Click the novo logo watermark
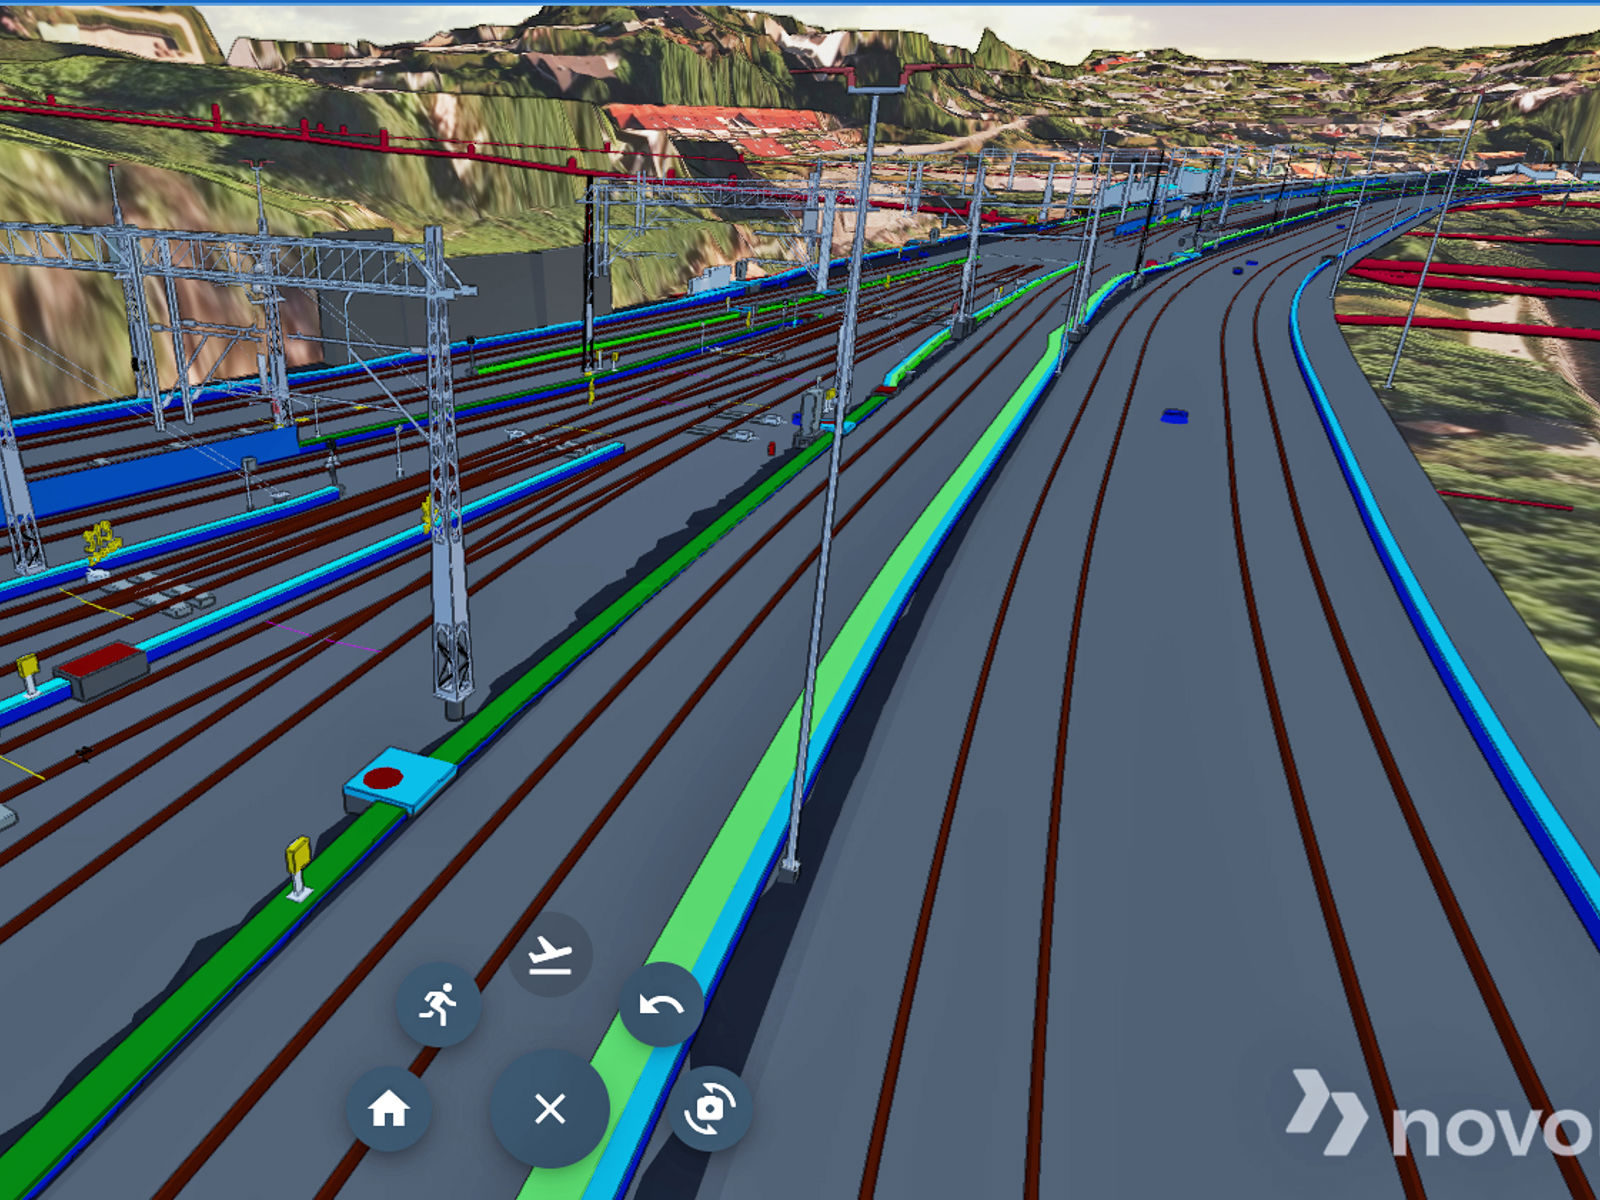The image size is (1600, 1200). click(1440, 1115)
